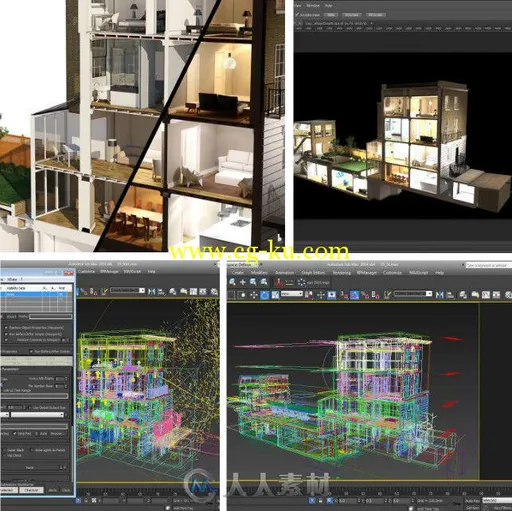This screenshot has height=511, width=512.
Task: Click the Fit Screen button in top-right window
Action: pyautogui.click(x=351, y=15)
